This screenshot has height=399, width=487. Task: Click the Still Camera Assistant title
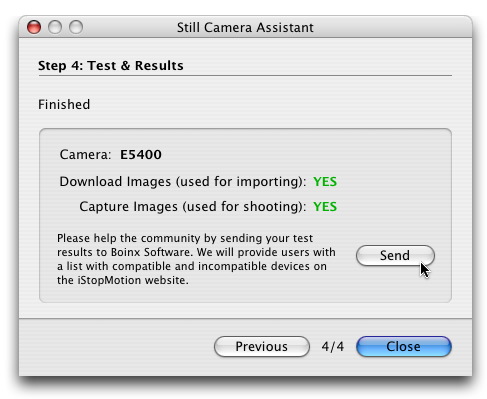coord(245,27)
